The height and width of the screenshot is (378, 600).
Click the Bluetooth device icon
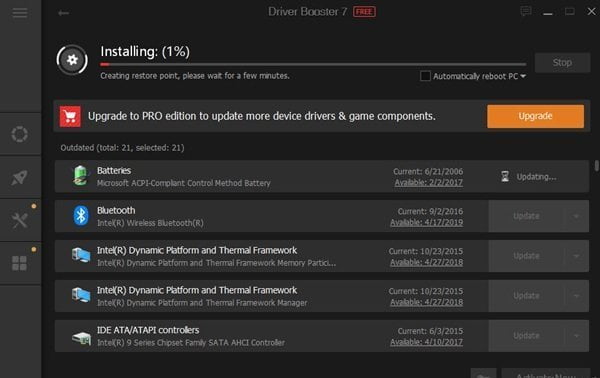tap(81, 216)
